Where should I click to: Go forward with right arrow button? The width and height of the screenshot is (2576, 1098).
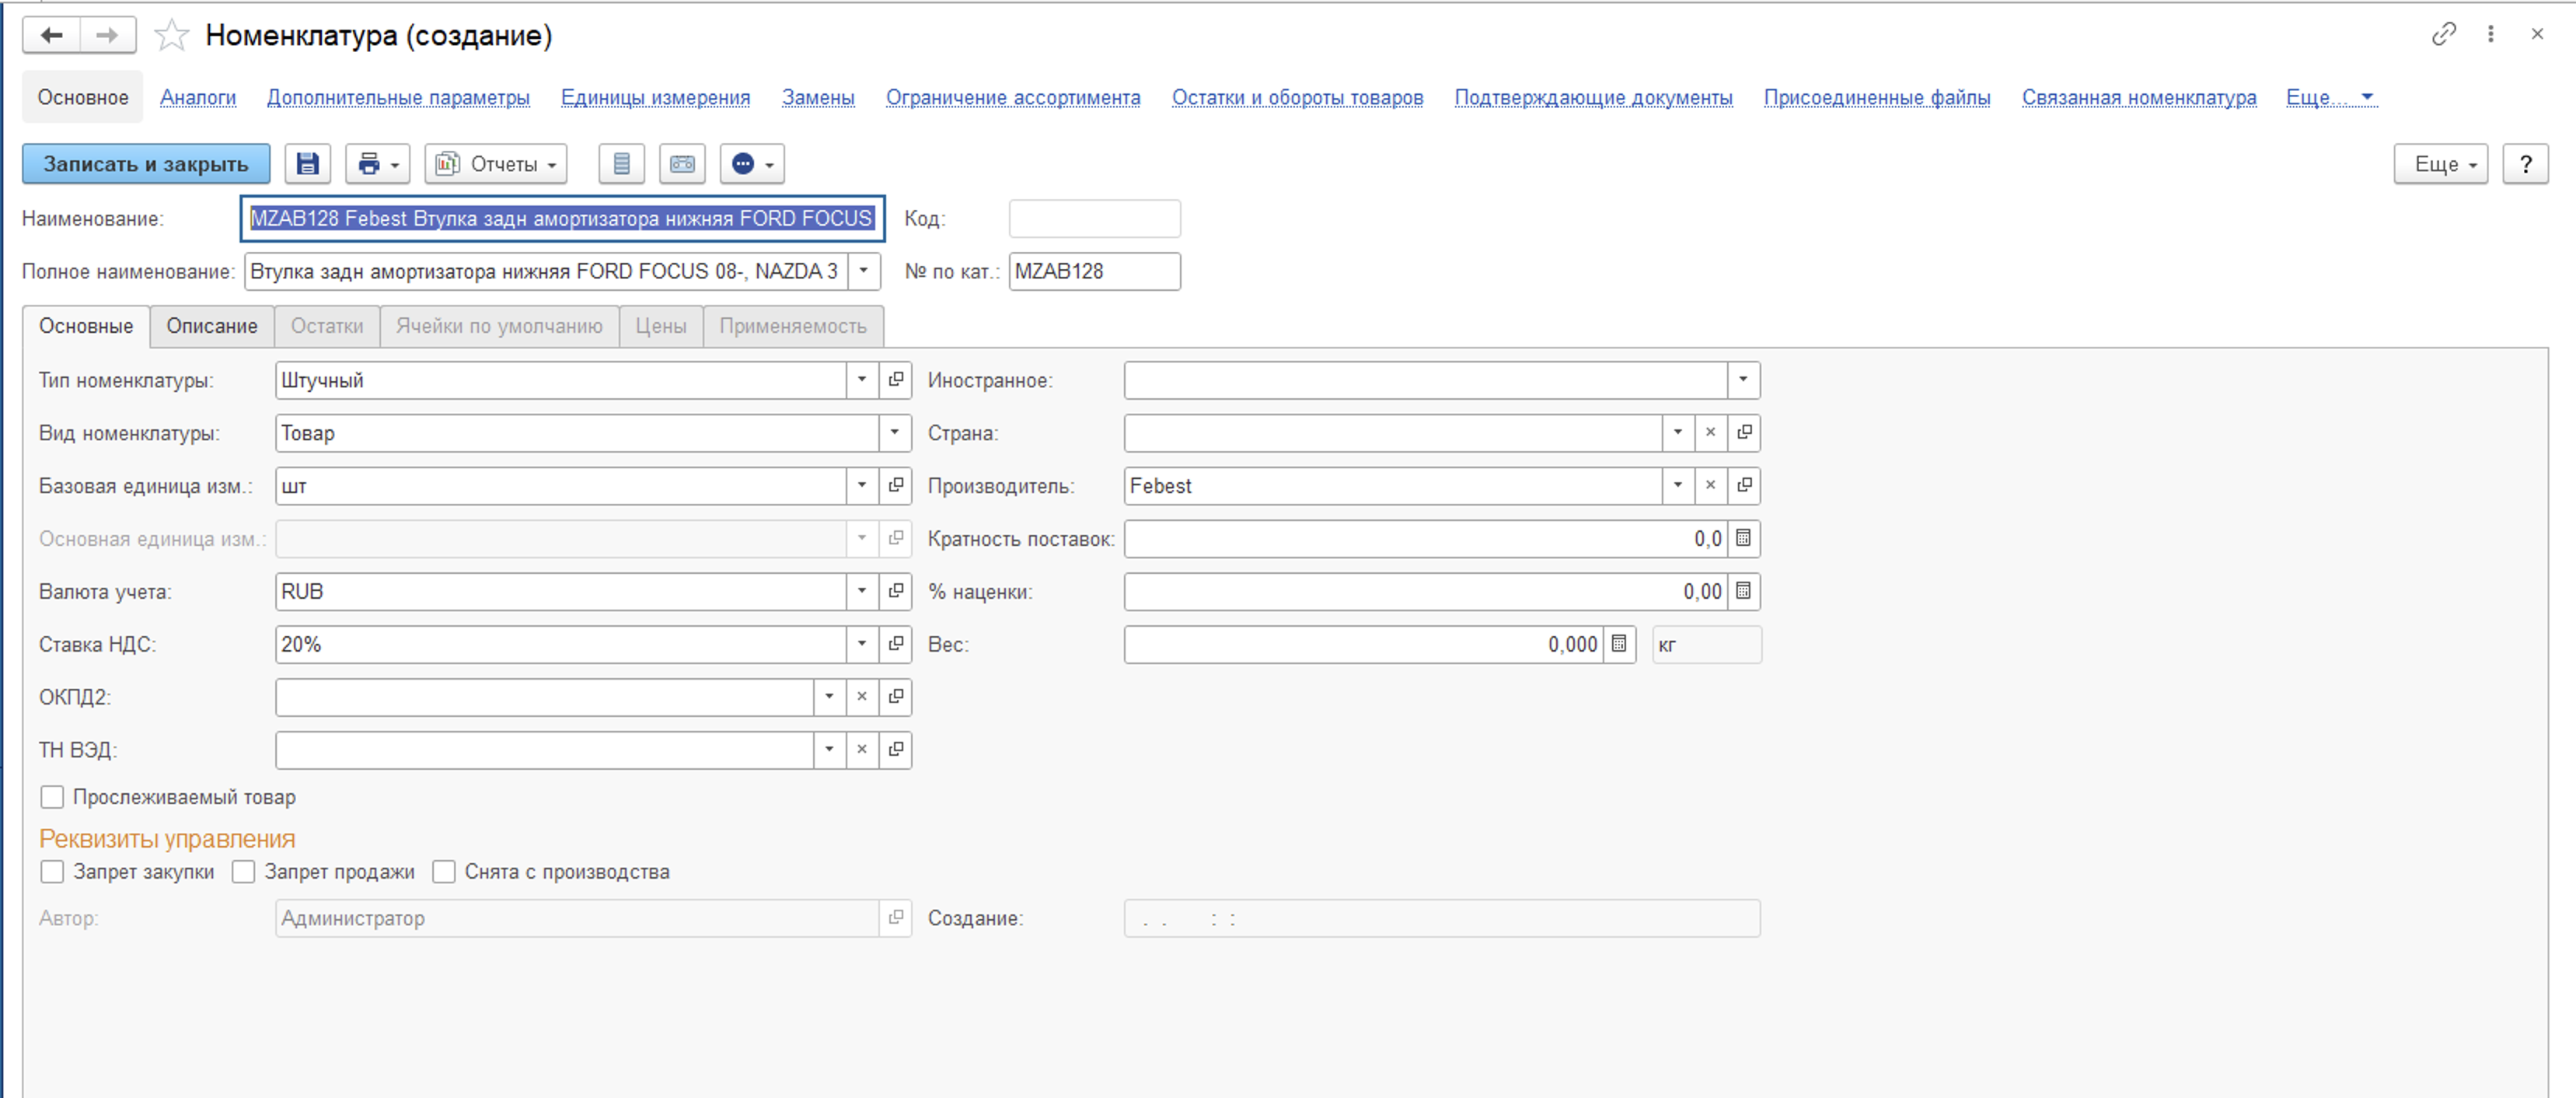(107, 35)
